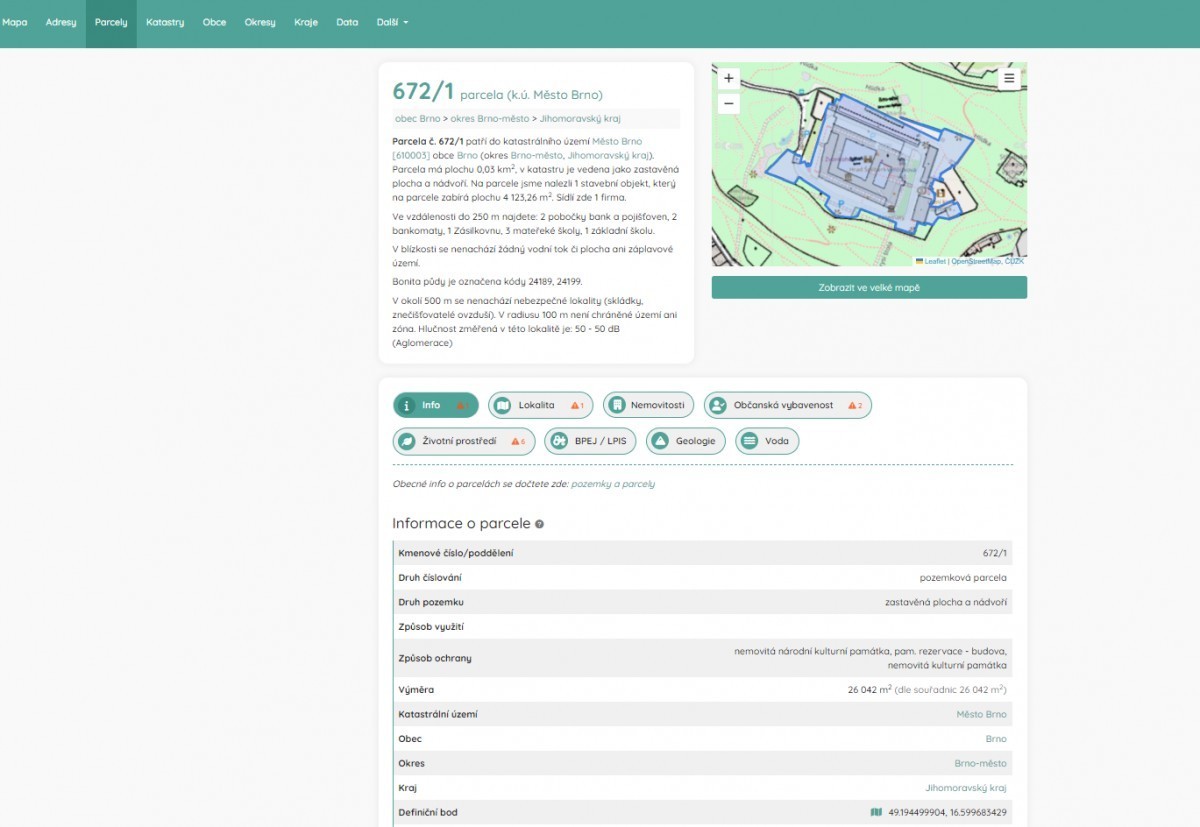The image size is (1200, 827).
Task: Click the 672/1 parcel heading
Action: (423, 91)
